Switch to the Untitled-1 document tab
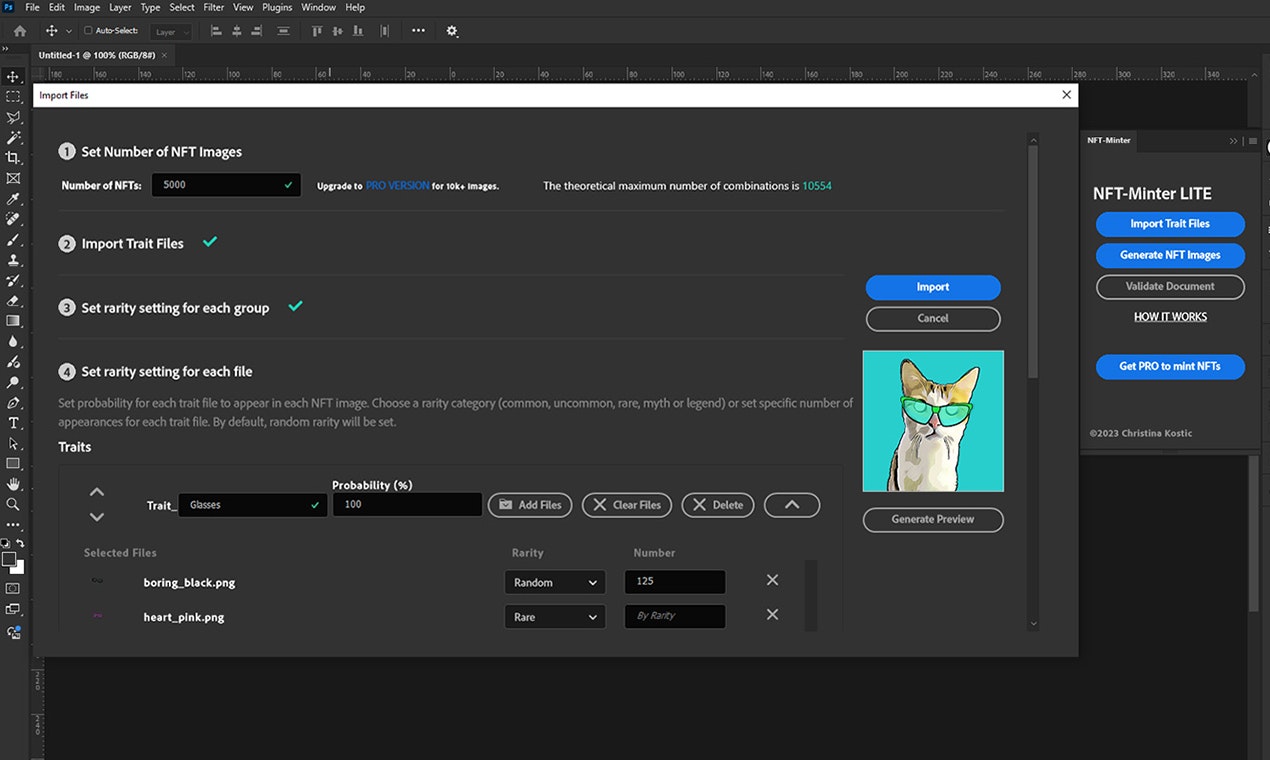This screenshot has height=760, width=1270. point(98,55)
